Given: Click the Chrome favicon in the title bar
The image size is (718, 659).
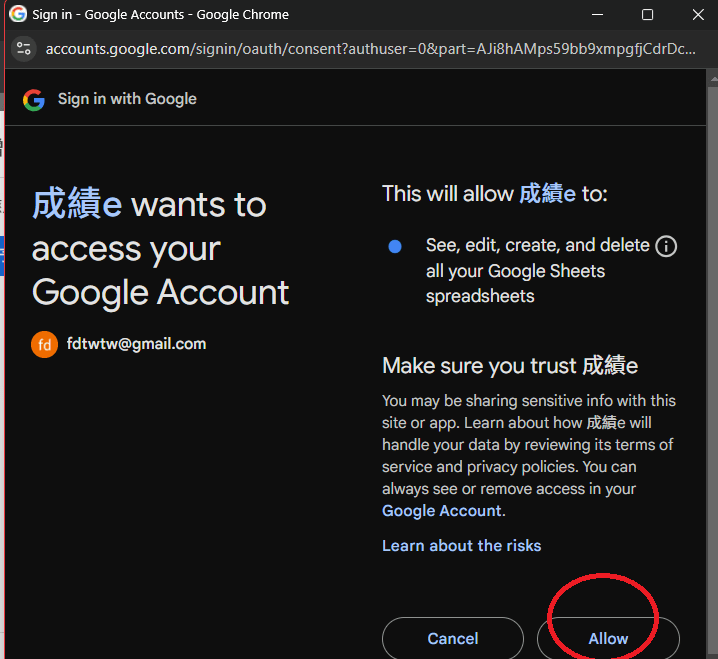Looking at the screenshot, I should (x=17, y=14).
